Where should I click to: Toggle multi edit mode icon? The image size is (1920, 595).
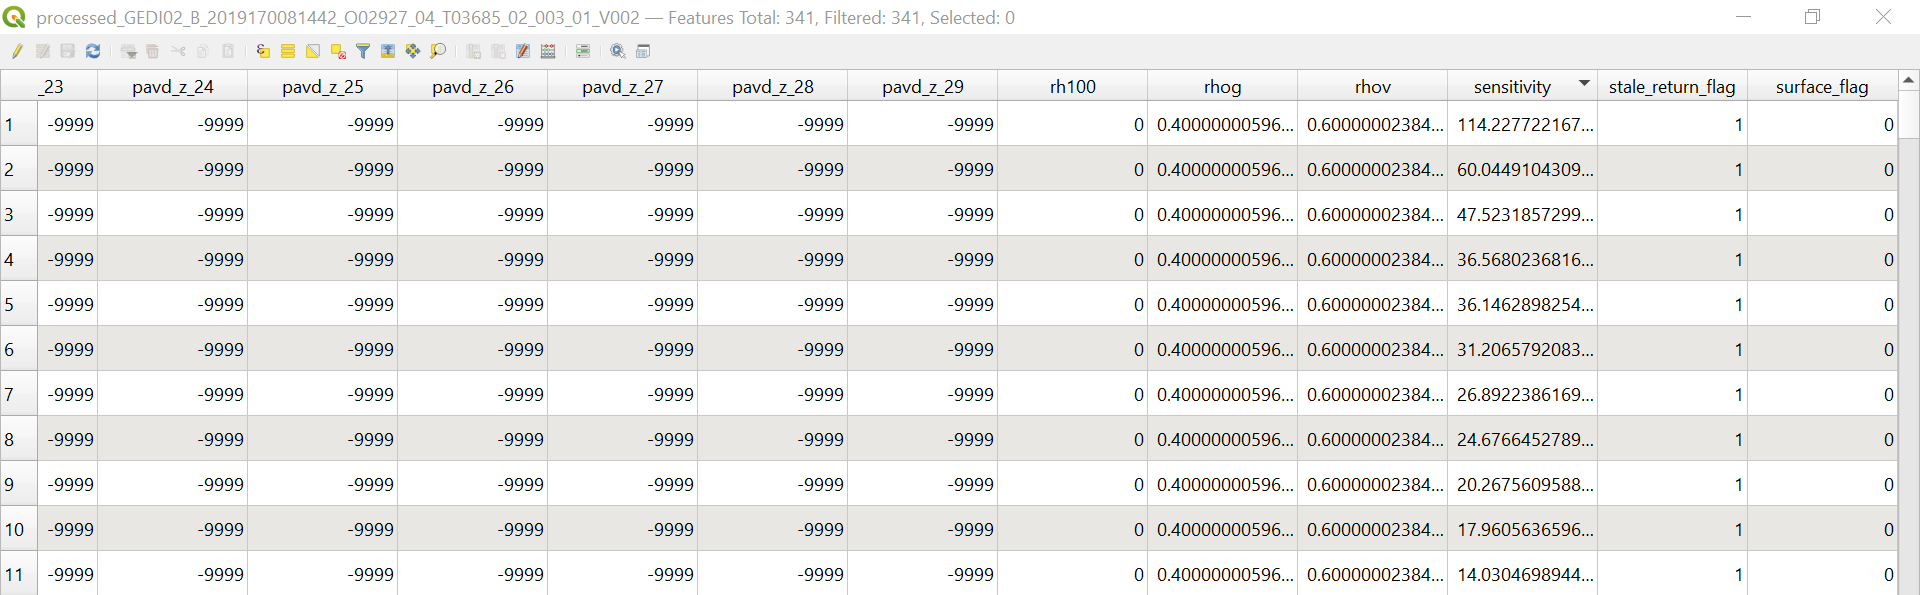point(43,51)
